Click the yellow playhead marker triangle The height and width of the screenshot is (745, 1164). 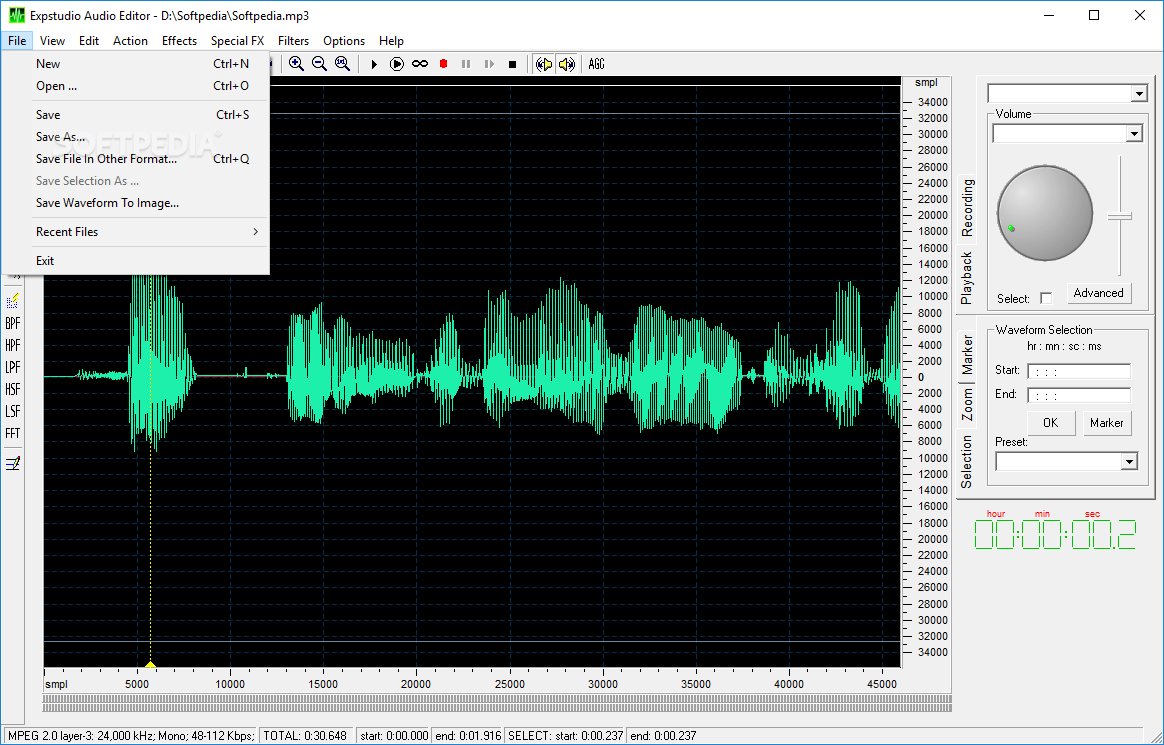tap(151, 664)
